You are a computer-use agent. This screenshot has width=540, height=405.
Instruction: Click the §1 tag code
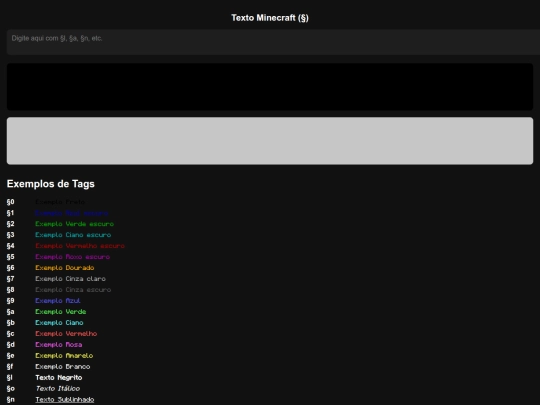coord(10,213)
